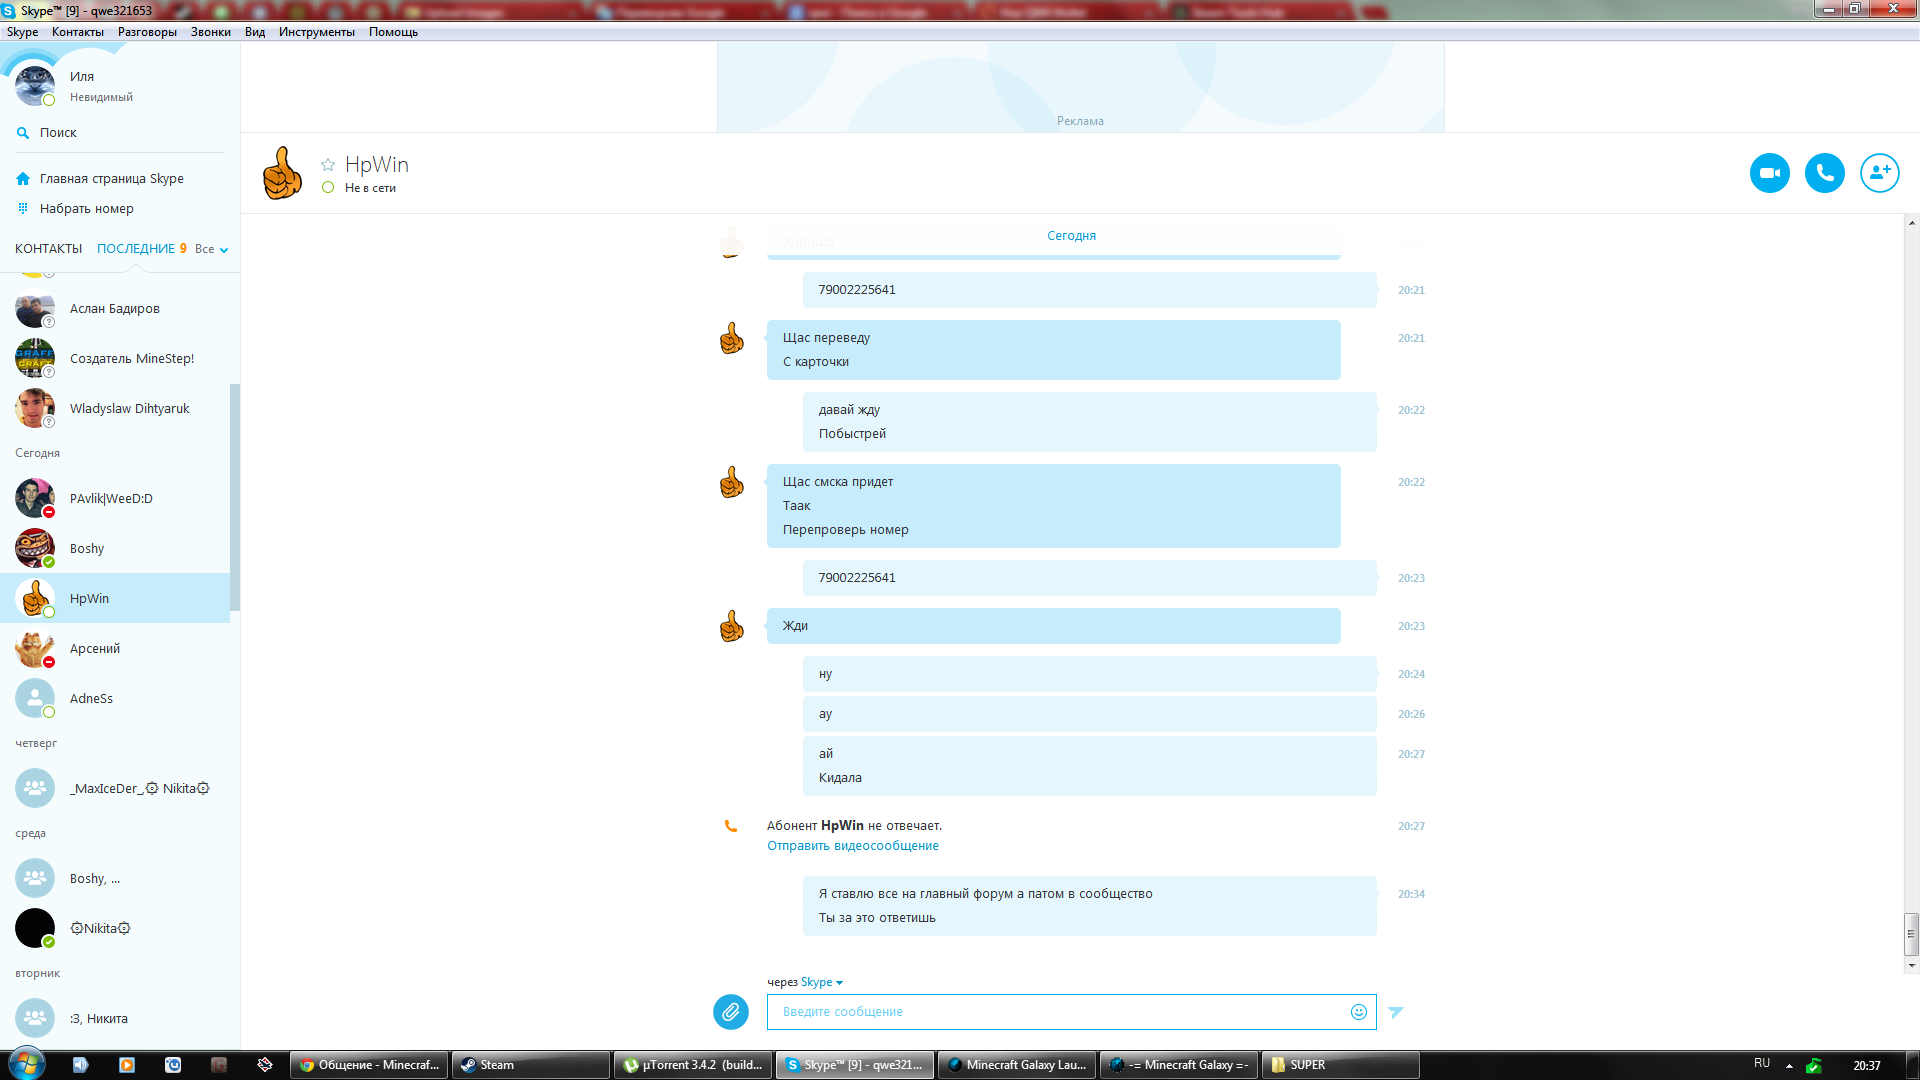The image size is (1920, 1080).
Task: Click the paperclip attach file button
Action: 731,1012
